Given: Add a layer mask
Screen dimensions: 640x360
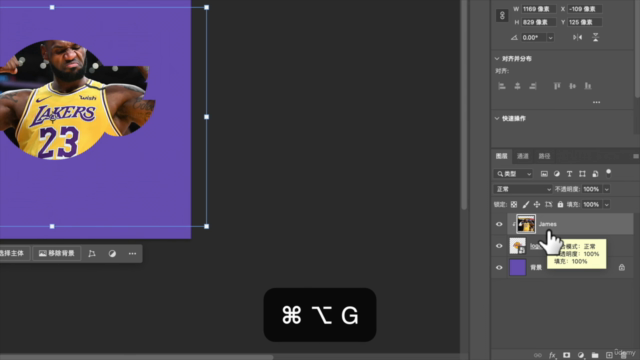Looking at the screenshot, I should [x=567, y=355].
